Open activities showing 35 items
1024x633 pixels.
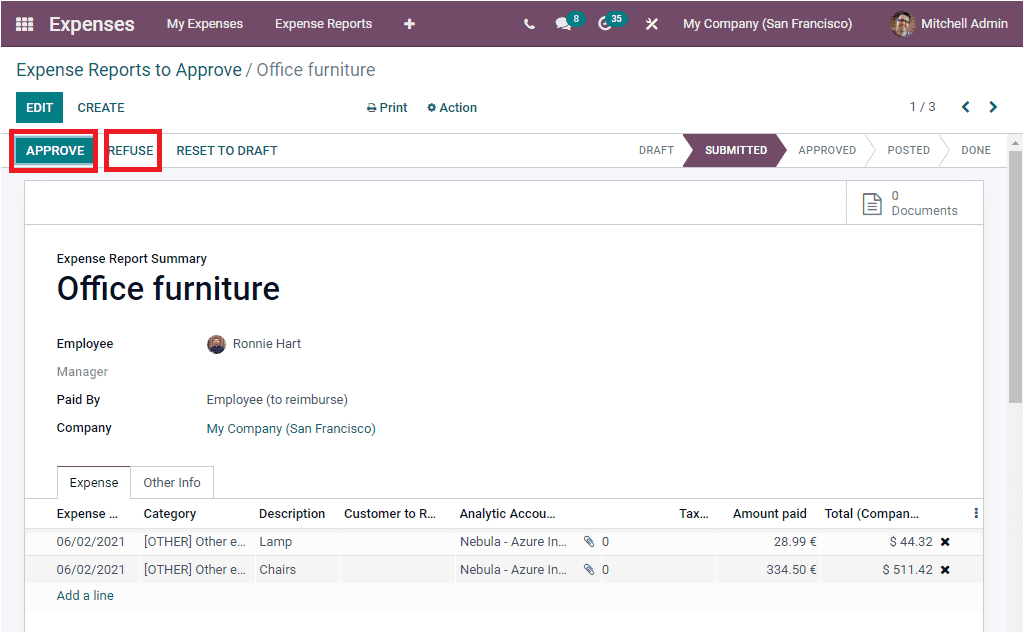(606, 23)
